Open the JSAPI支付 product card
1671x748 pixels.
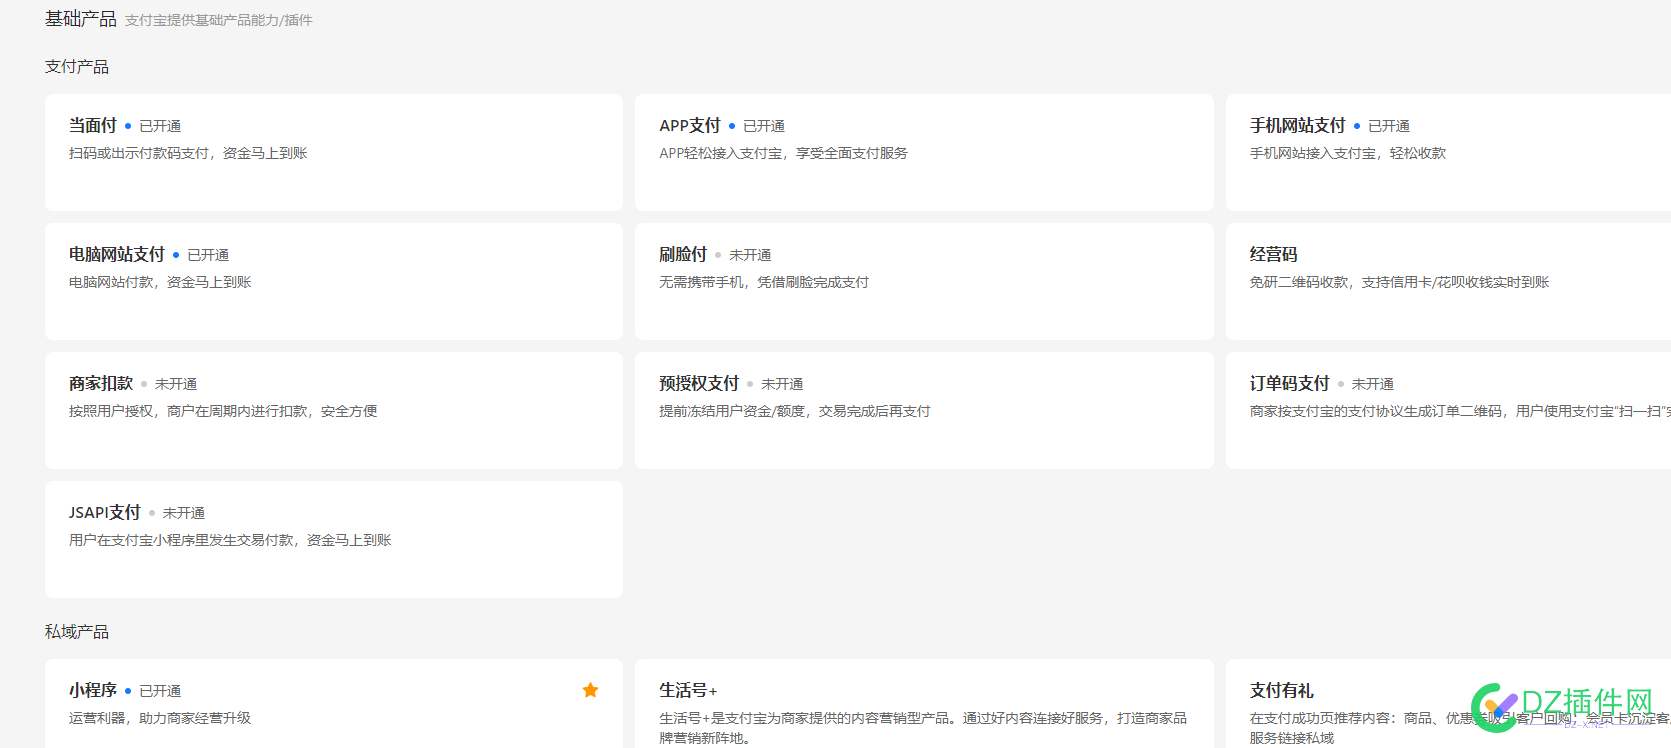click(x=334, y=539)
